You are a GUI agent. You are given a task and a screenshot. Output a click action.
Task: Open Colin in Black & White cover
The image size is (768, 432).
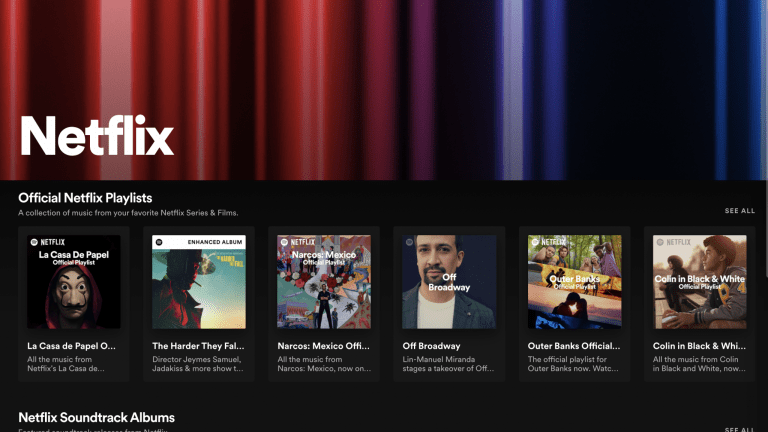tap(699, 282)
